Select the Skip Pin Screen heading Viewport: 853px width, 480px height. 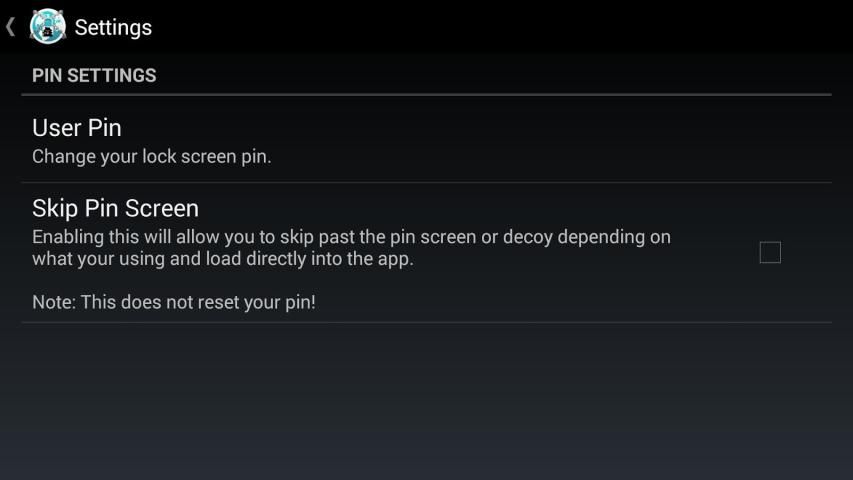(x=115, y=208)
